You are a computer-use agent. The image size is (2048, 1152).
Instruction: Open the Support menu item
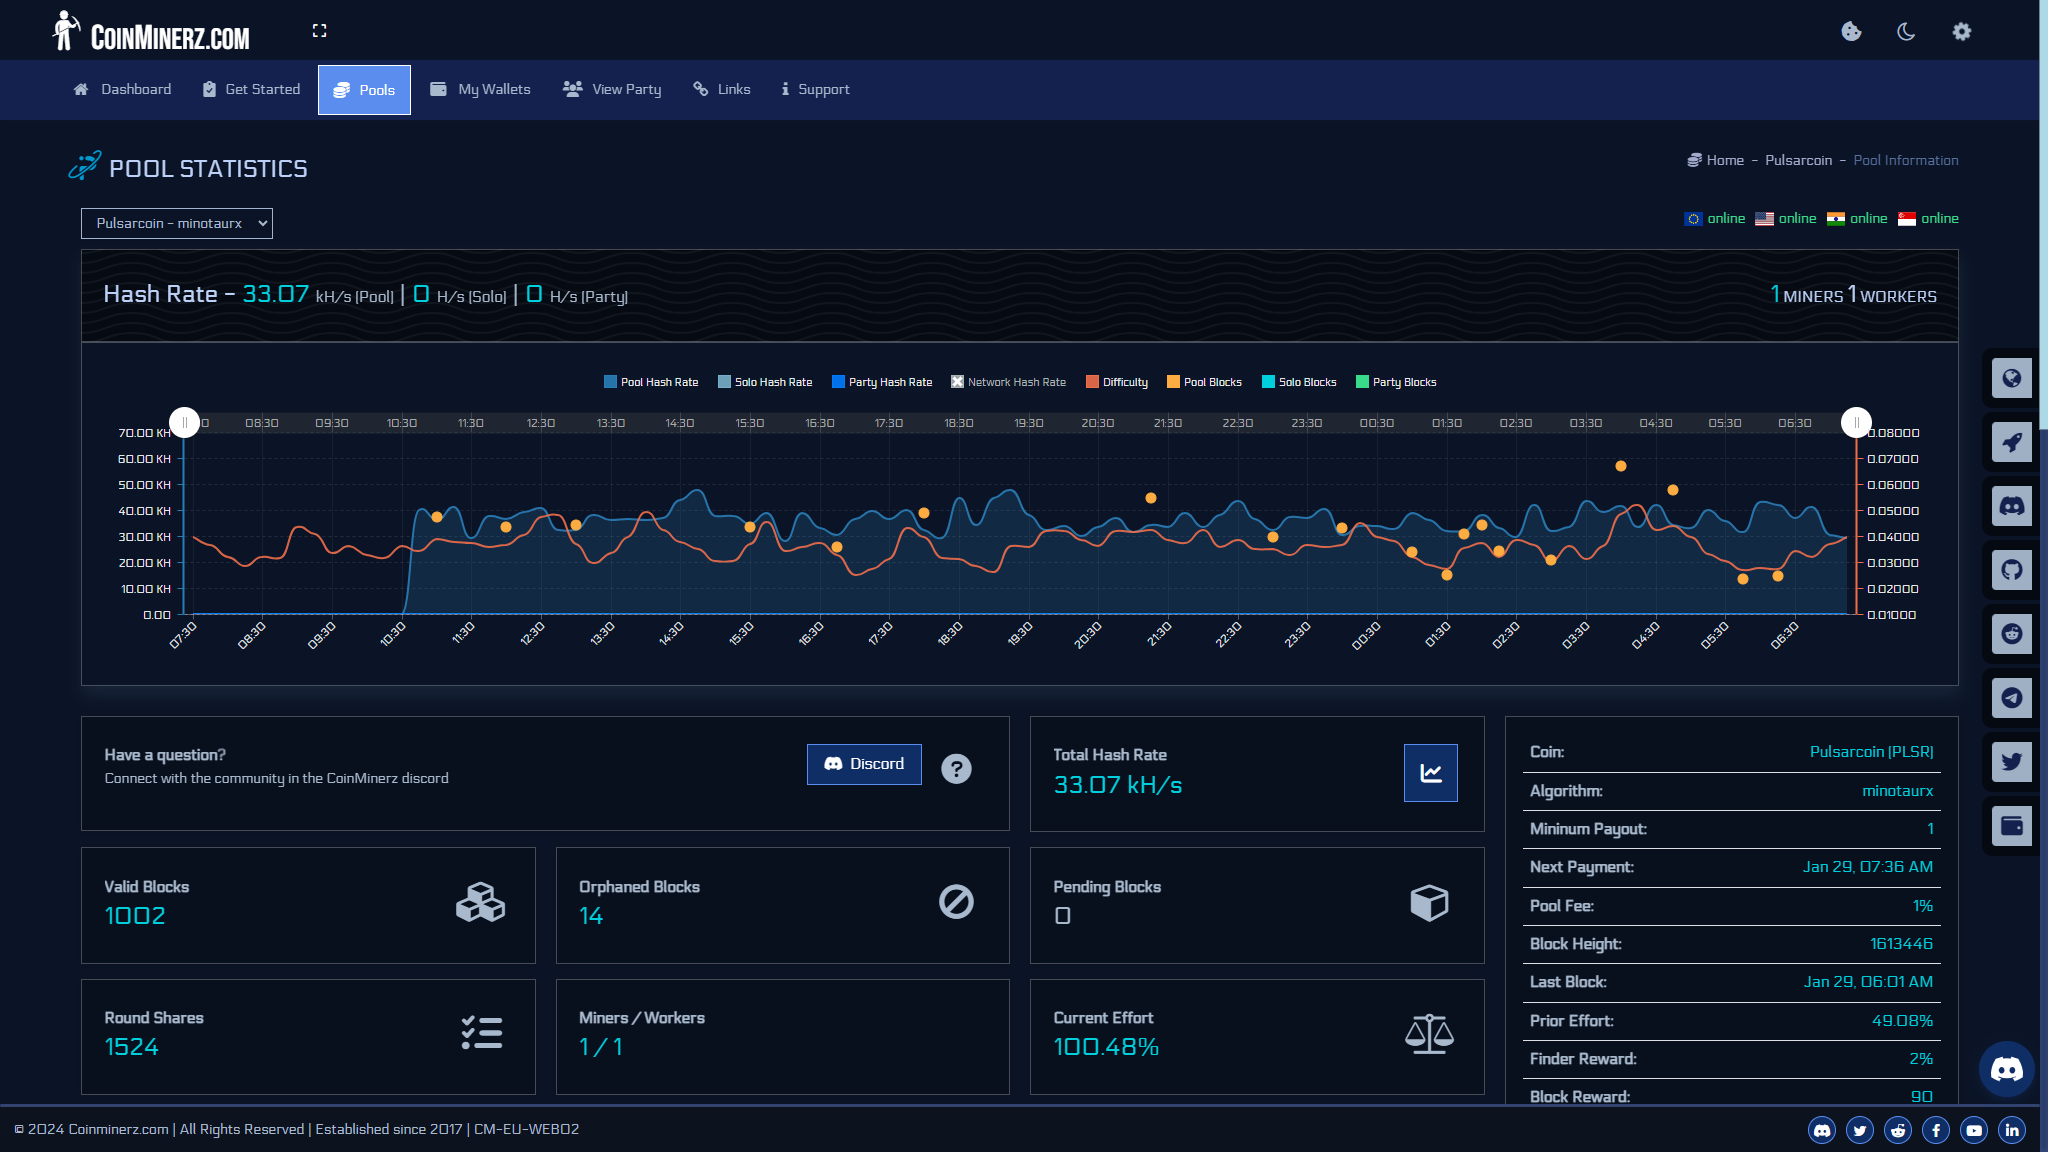tap(815, 90)
